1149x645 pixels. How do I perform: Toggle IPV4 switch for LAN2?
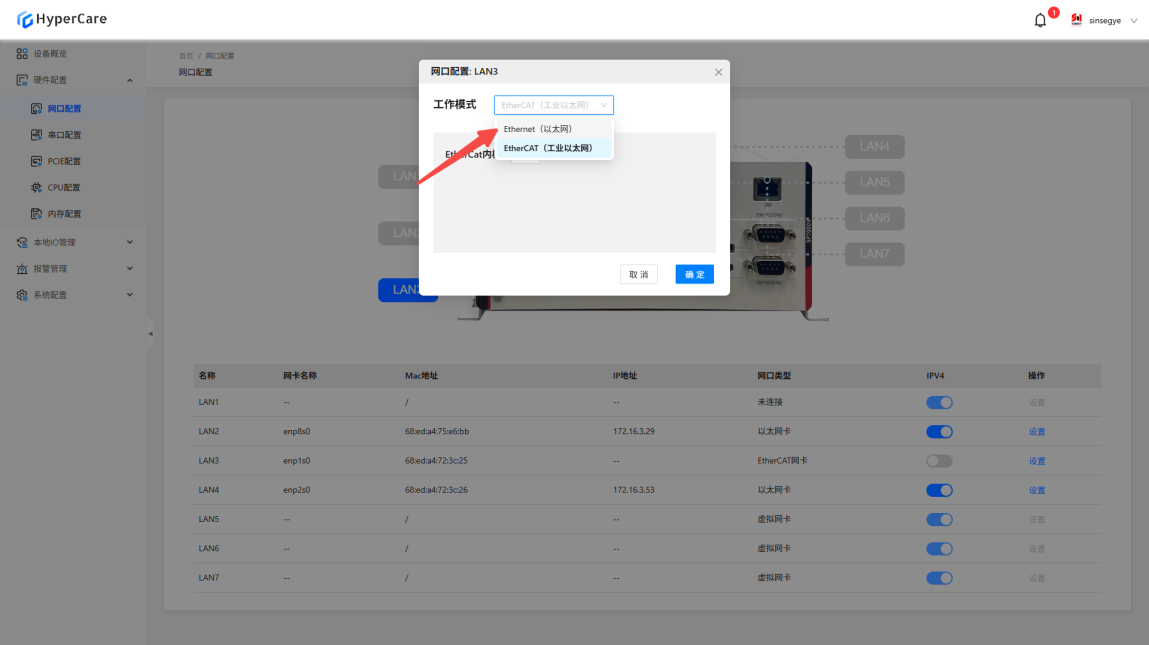tap(939, 432)
